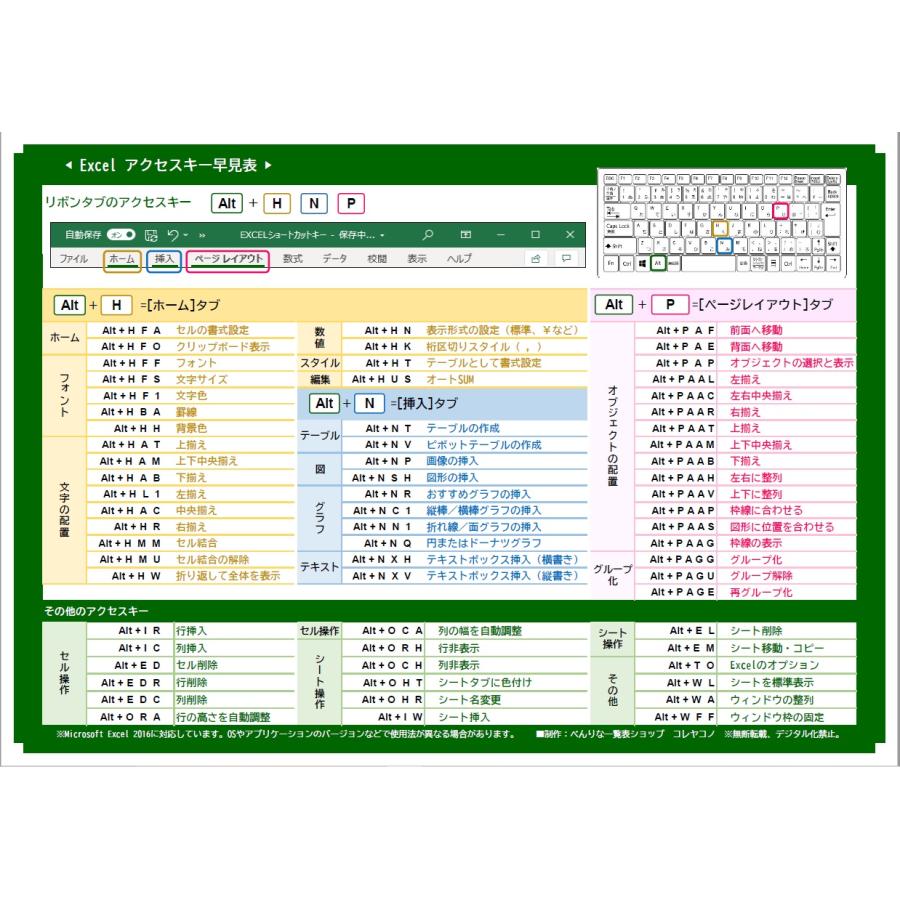
Task: Expand the quick access toolbar overflow chevrons
Action: click(202, 235)
